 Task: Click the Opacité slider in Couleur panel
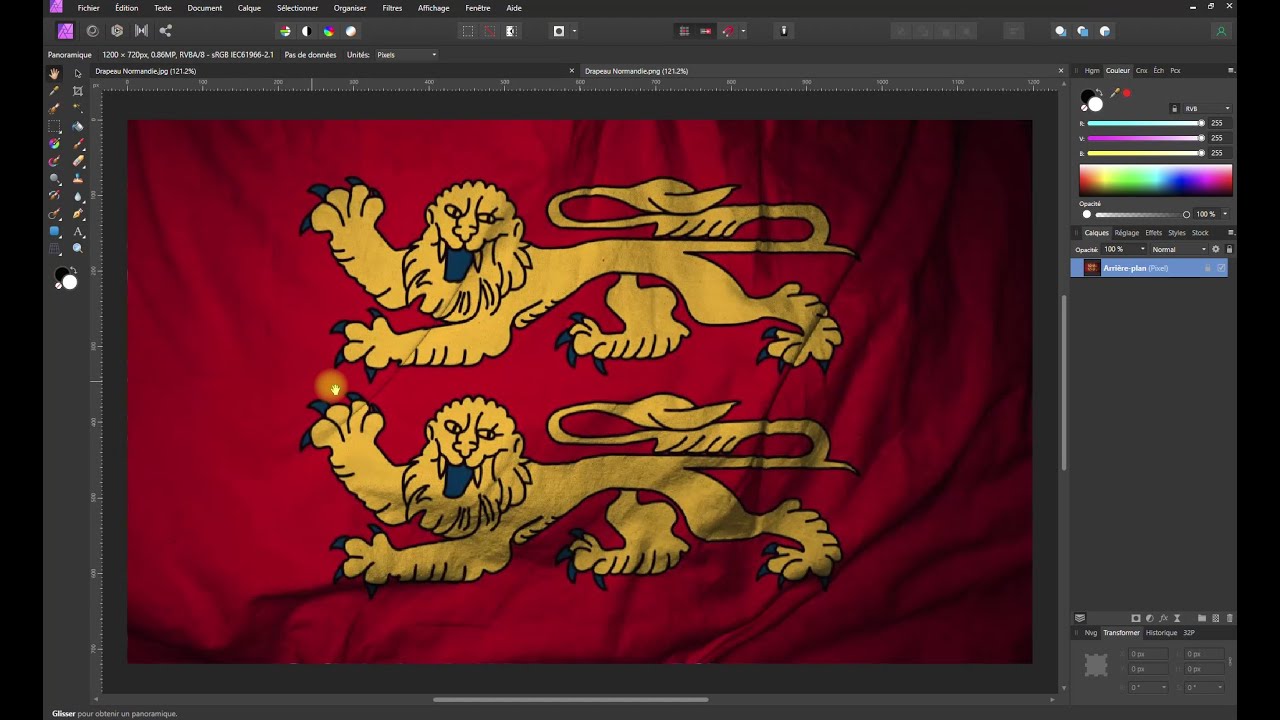tap(1141, 214)
